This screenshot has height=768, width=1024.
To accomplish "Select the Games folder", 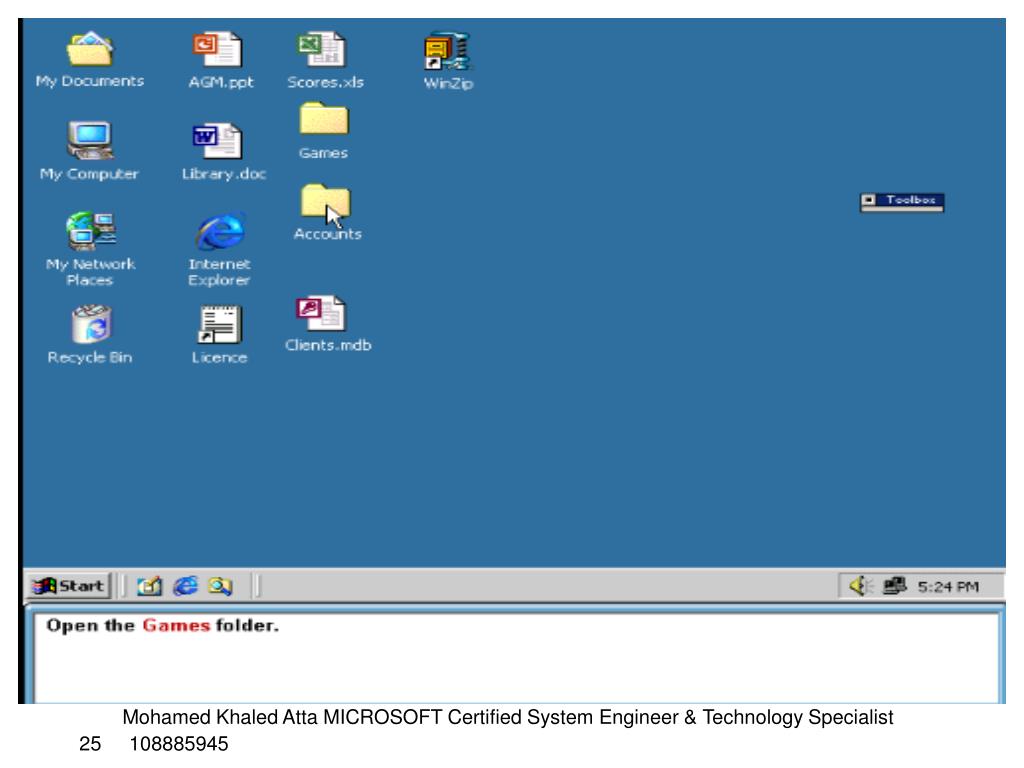I will point(324,131).
